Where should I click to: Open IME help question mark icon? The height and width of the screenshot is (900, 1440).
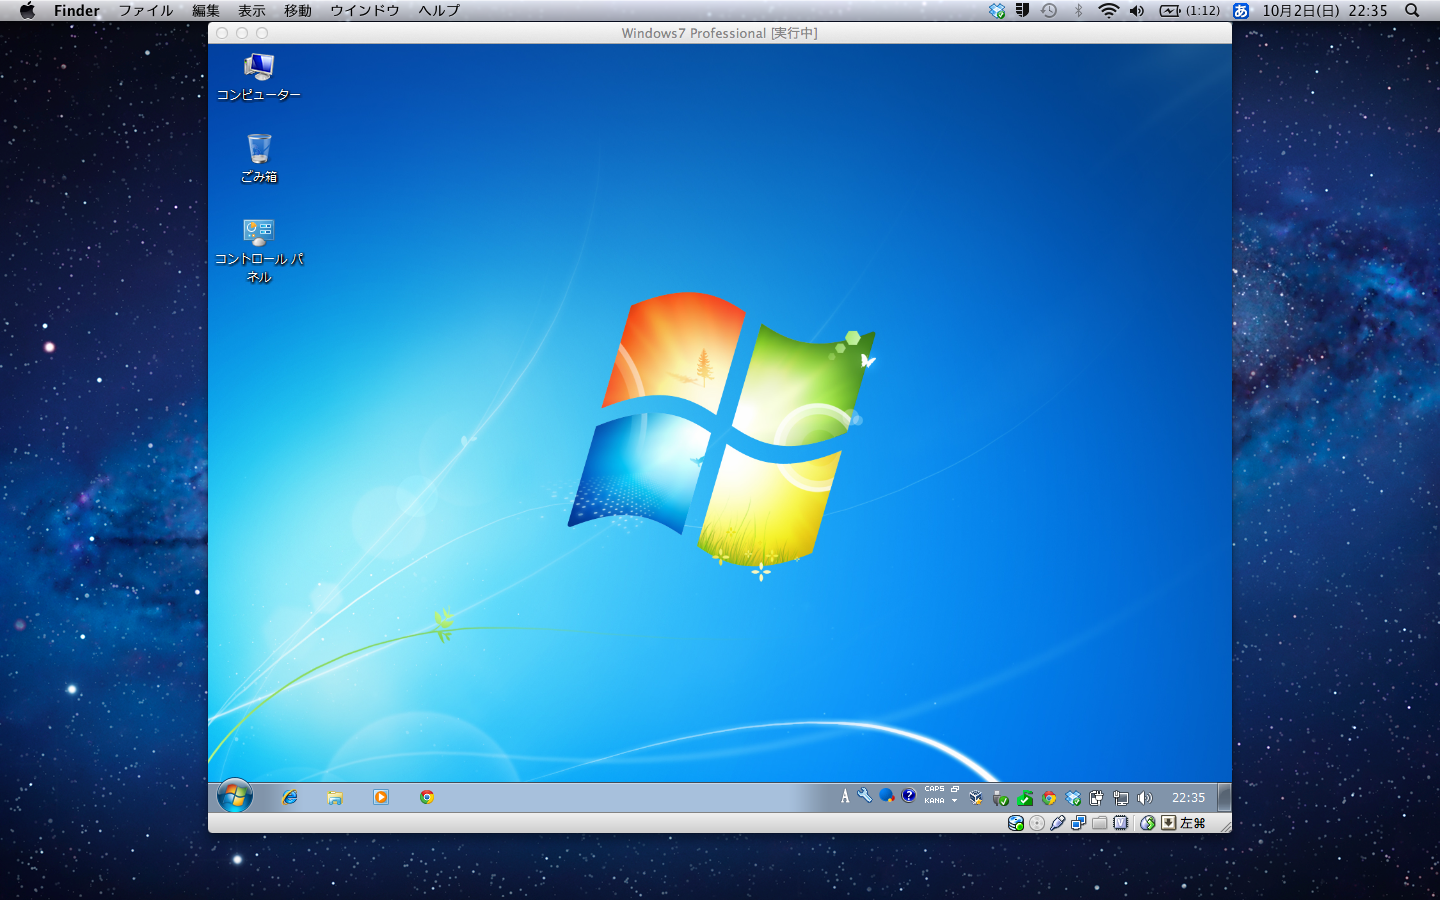(x=909, y=796)
